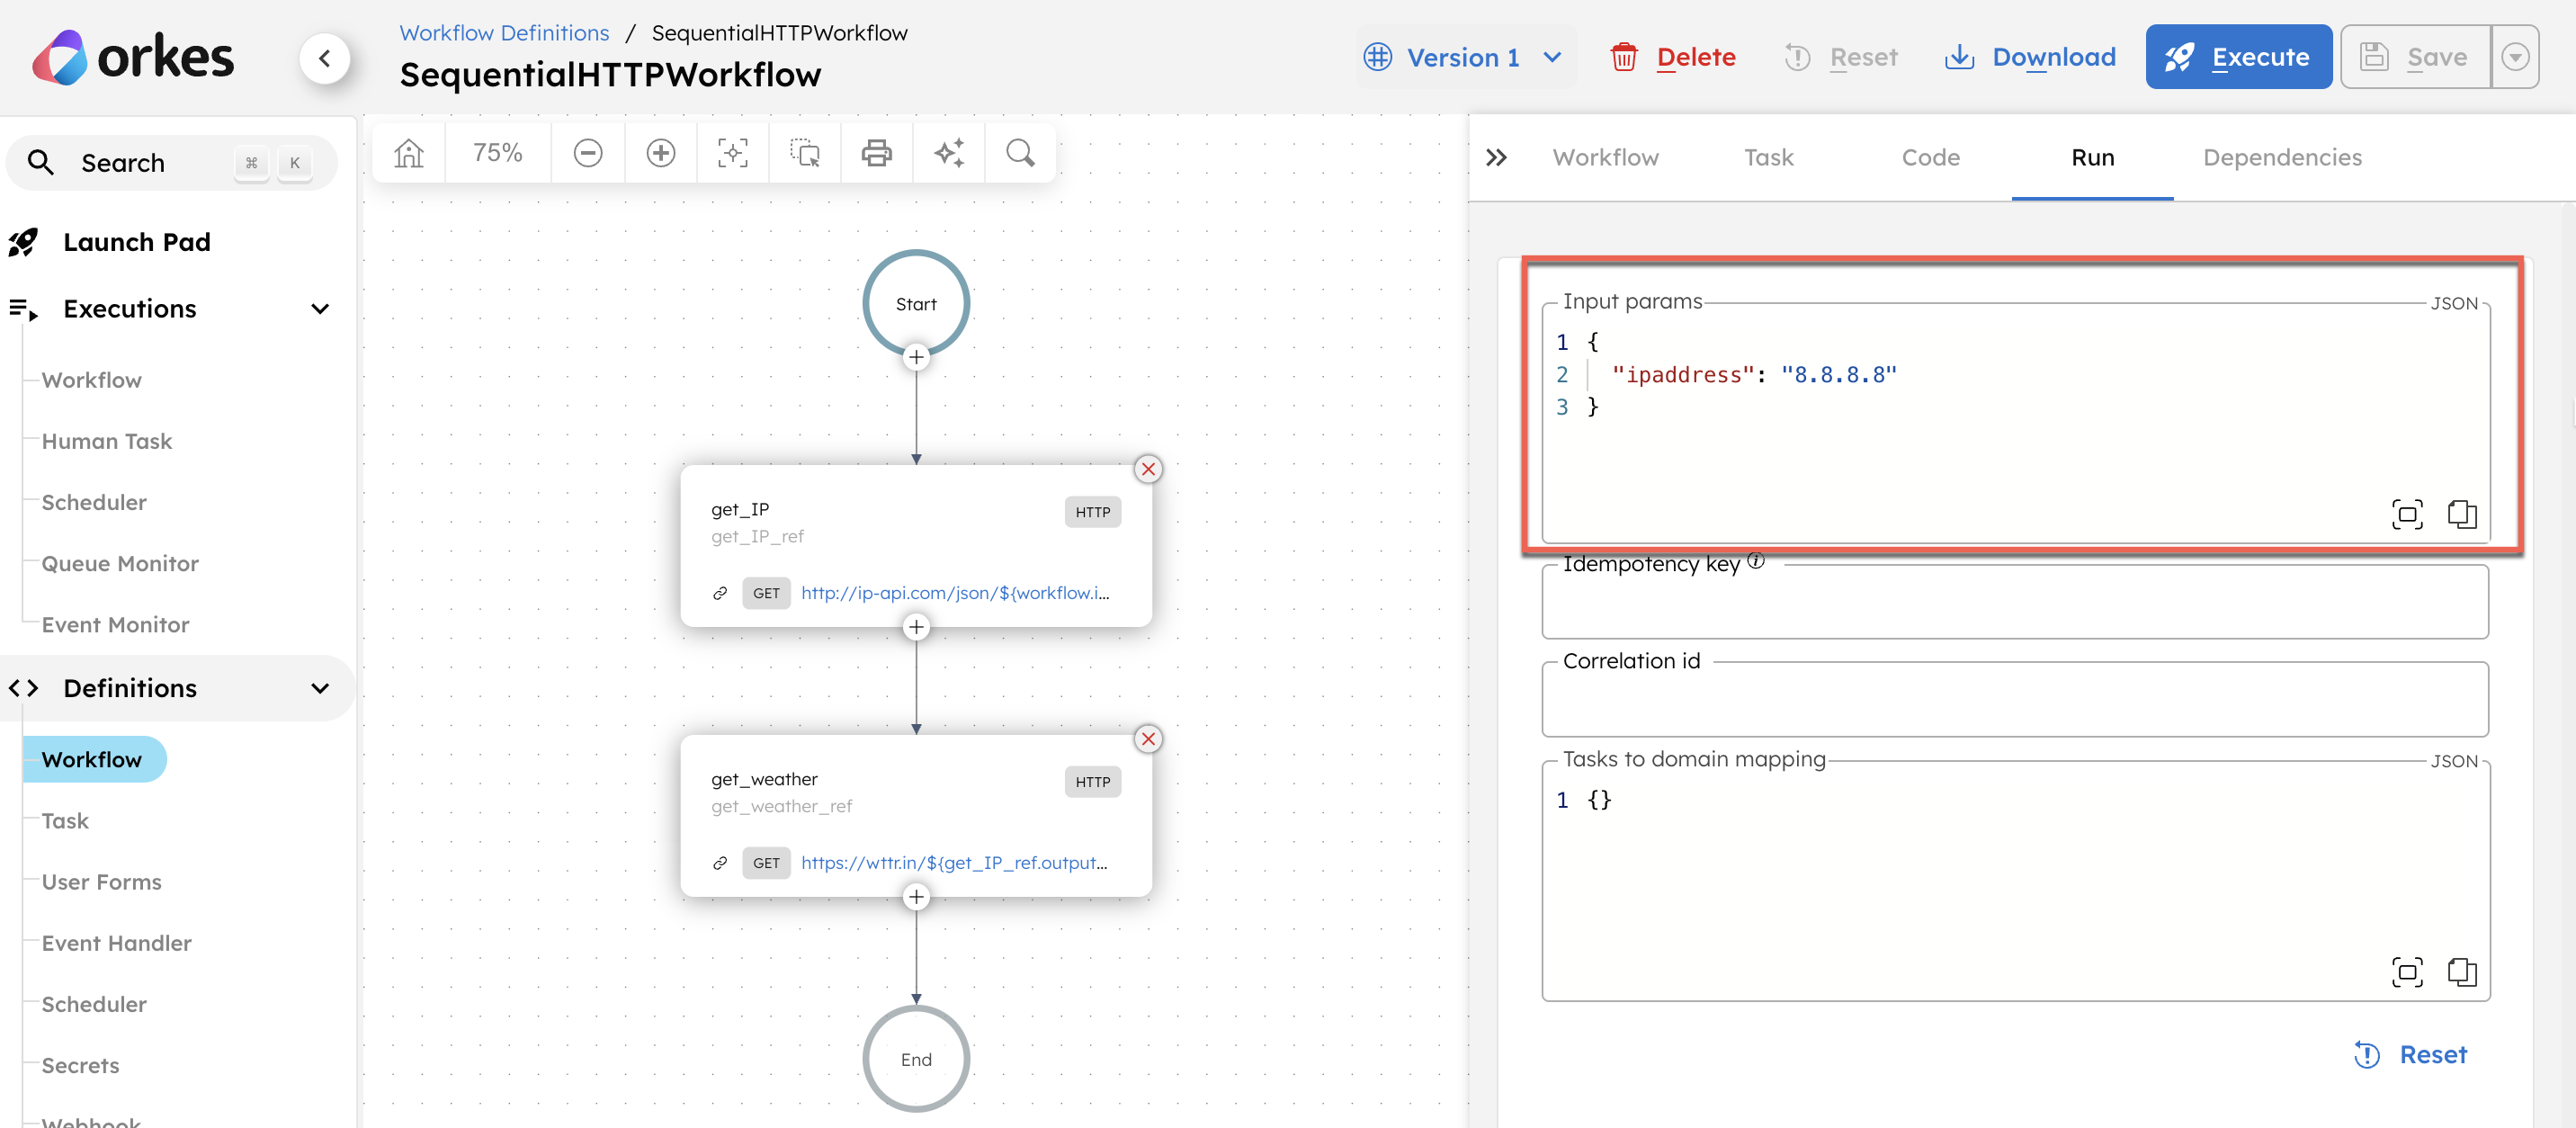Open Event Handler
This screenshot has height=1128, width=2576.
coord(116,942)
